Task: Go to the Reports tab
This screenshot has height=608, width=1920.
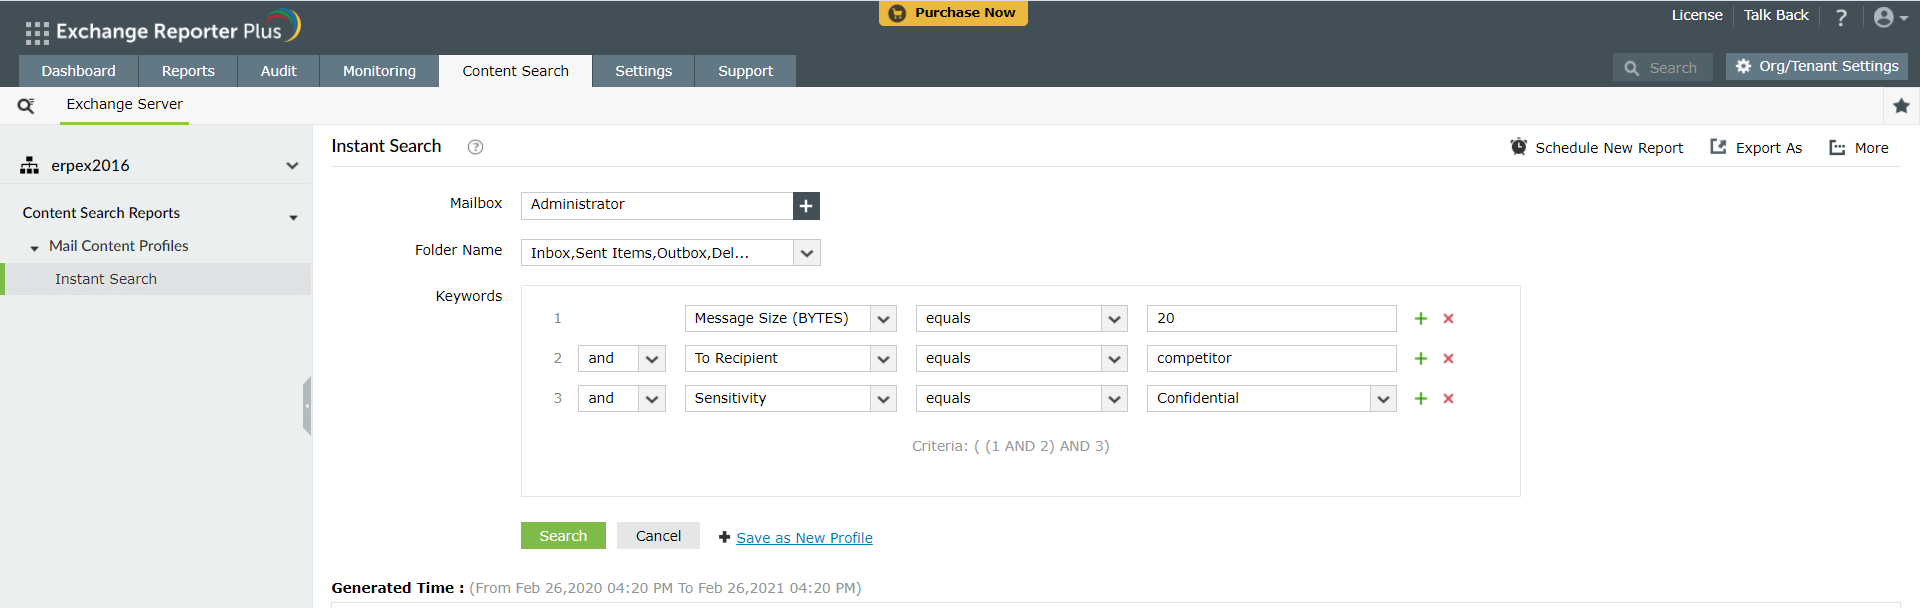Action: [x=188, y=71]
